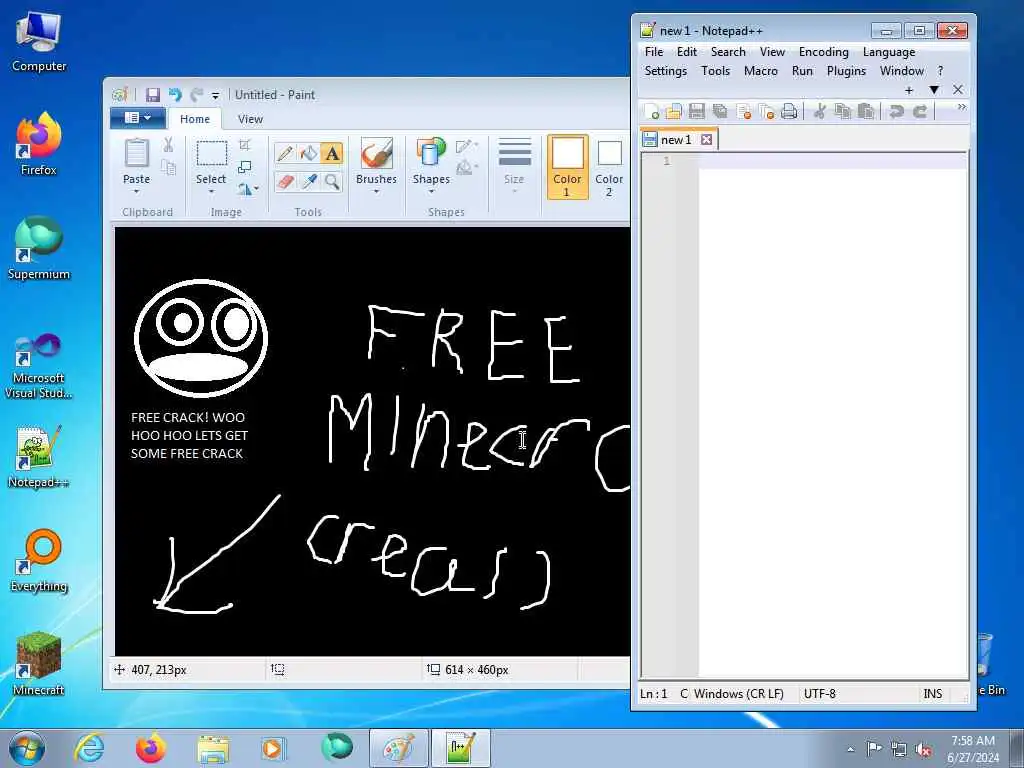The height and width of the screenshot is (768, 1024).
Task: Expand the Shapes gallery dropdown arrow
Action: (431, 192)
